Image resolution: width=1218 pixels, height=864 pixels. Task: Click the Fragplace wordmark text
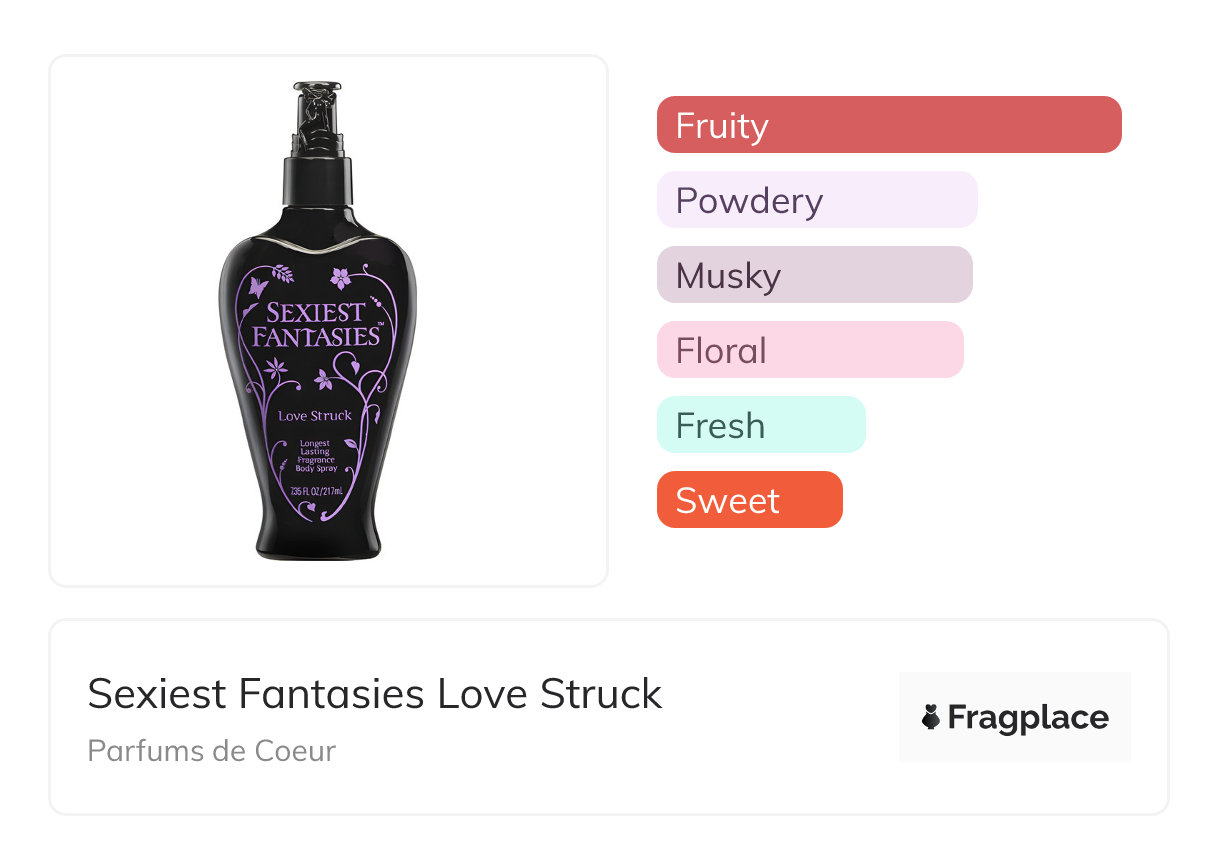tap(1028, 717)
